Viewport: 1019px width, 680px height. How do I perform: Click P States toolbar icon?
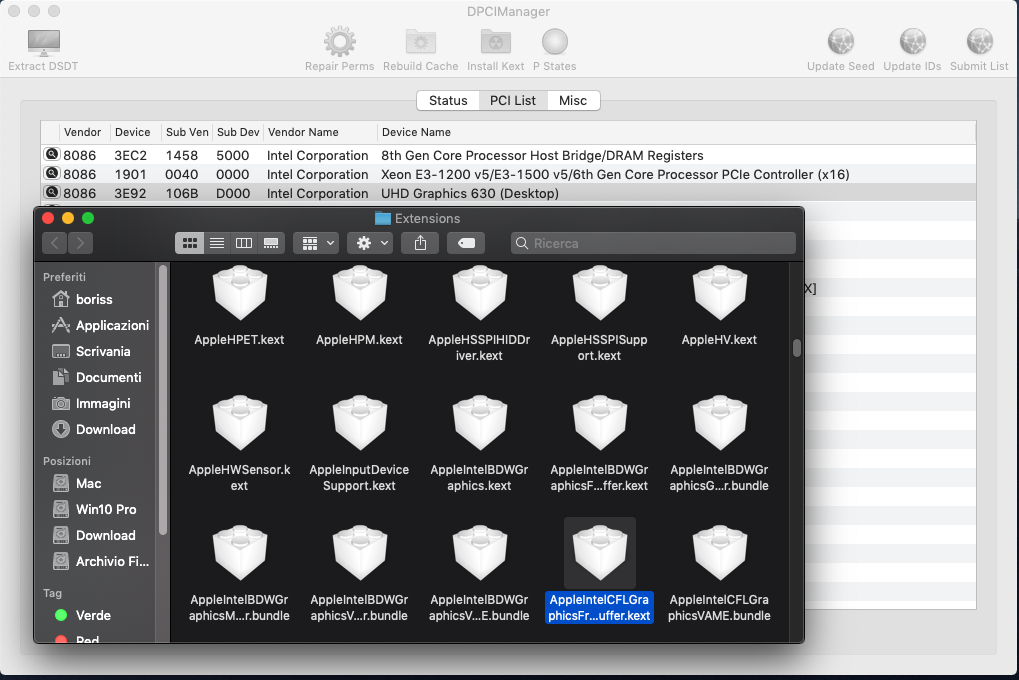tap(554, 42)
